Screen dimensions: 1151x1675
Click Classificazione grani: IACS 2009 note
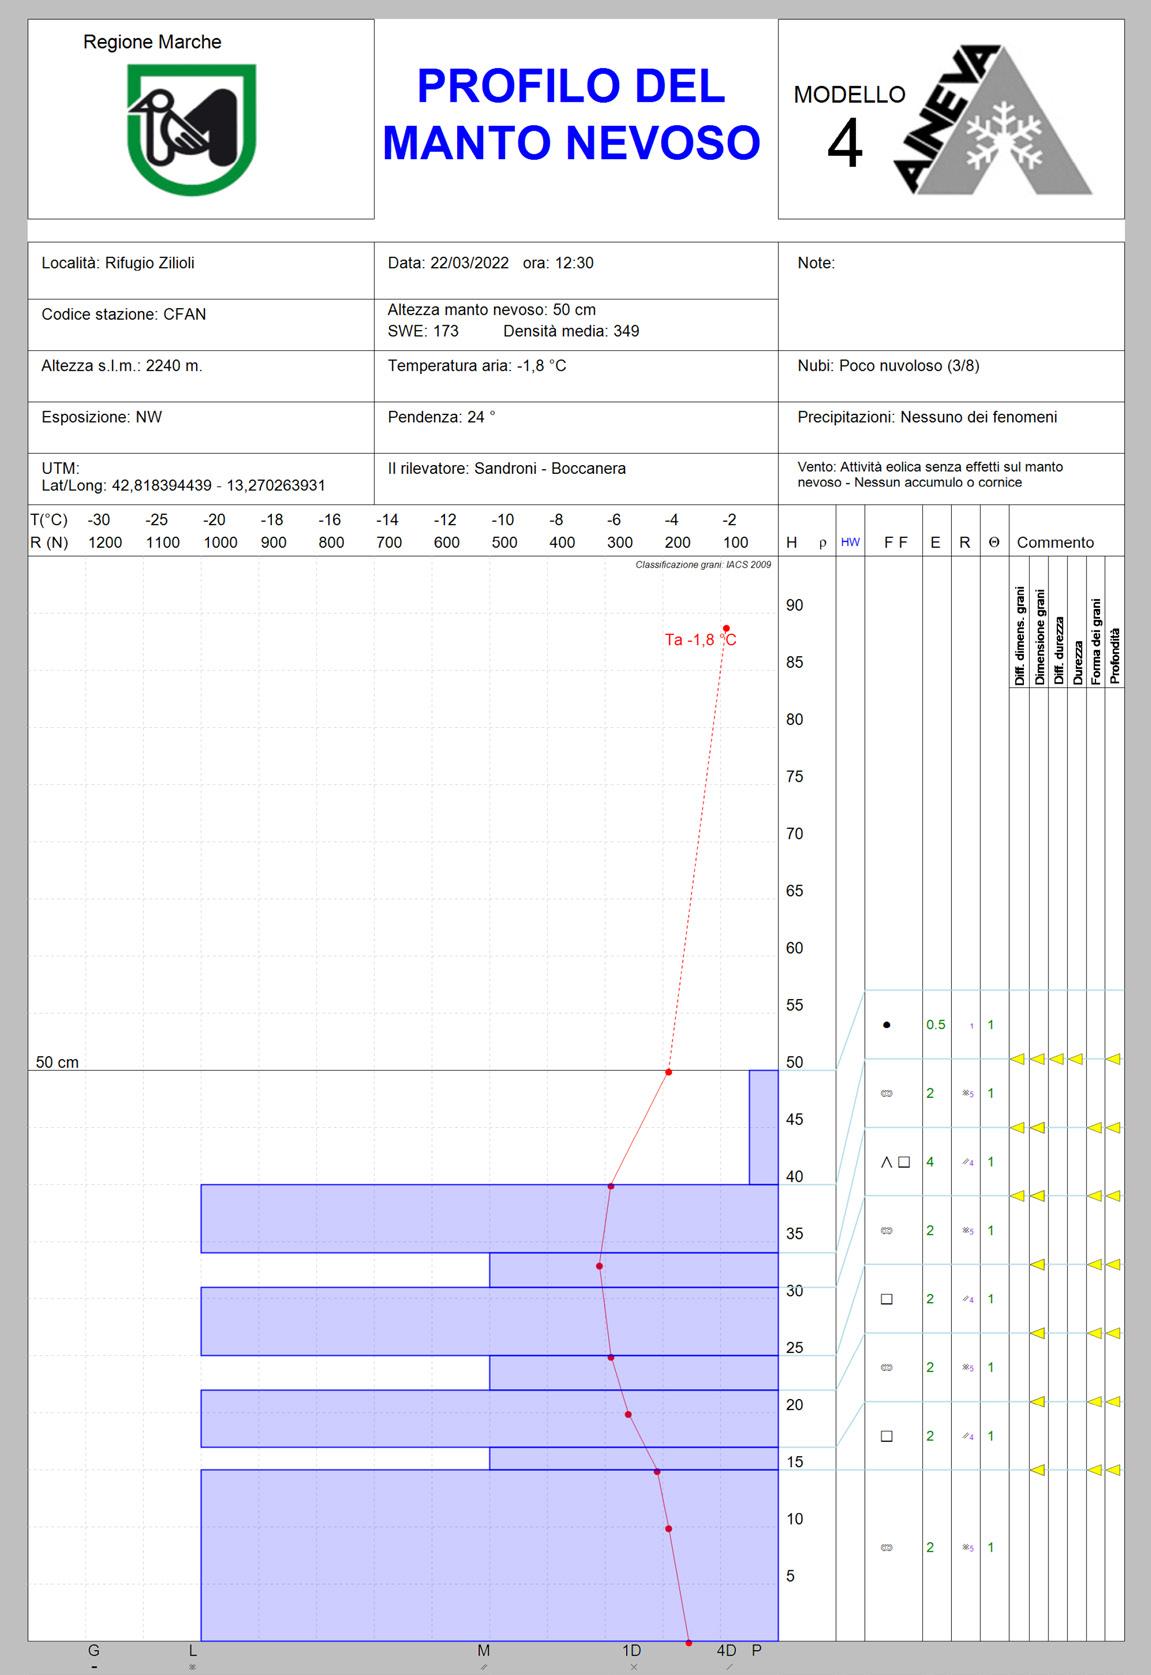703,565
